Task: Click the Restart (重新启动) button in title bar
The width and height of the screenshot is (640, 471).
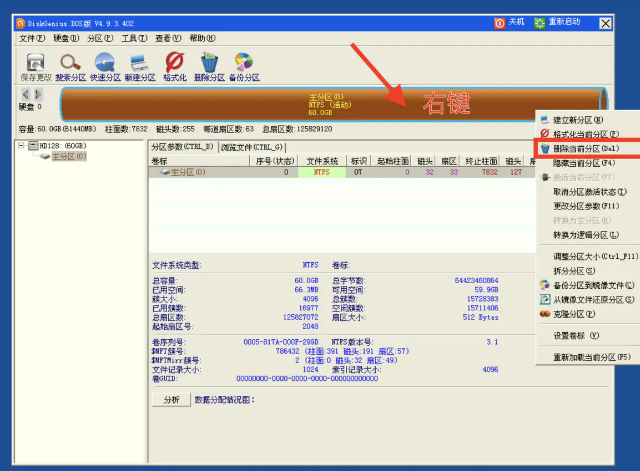Action: [557, 22]
